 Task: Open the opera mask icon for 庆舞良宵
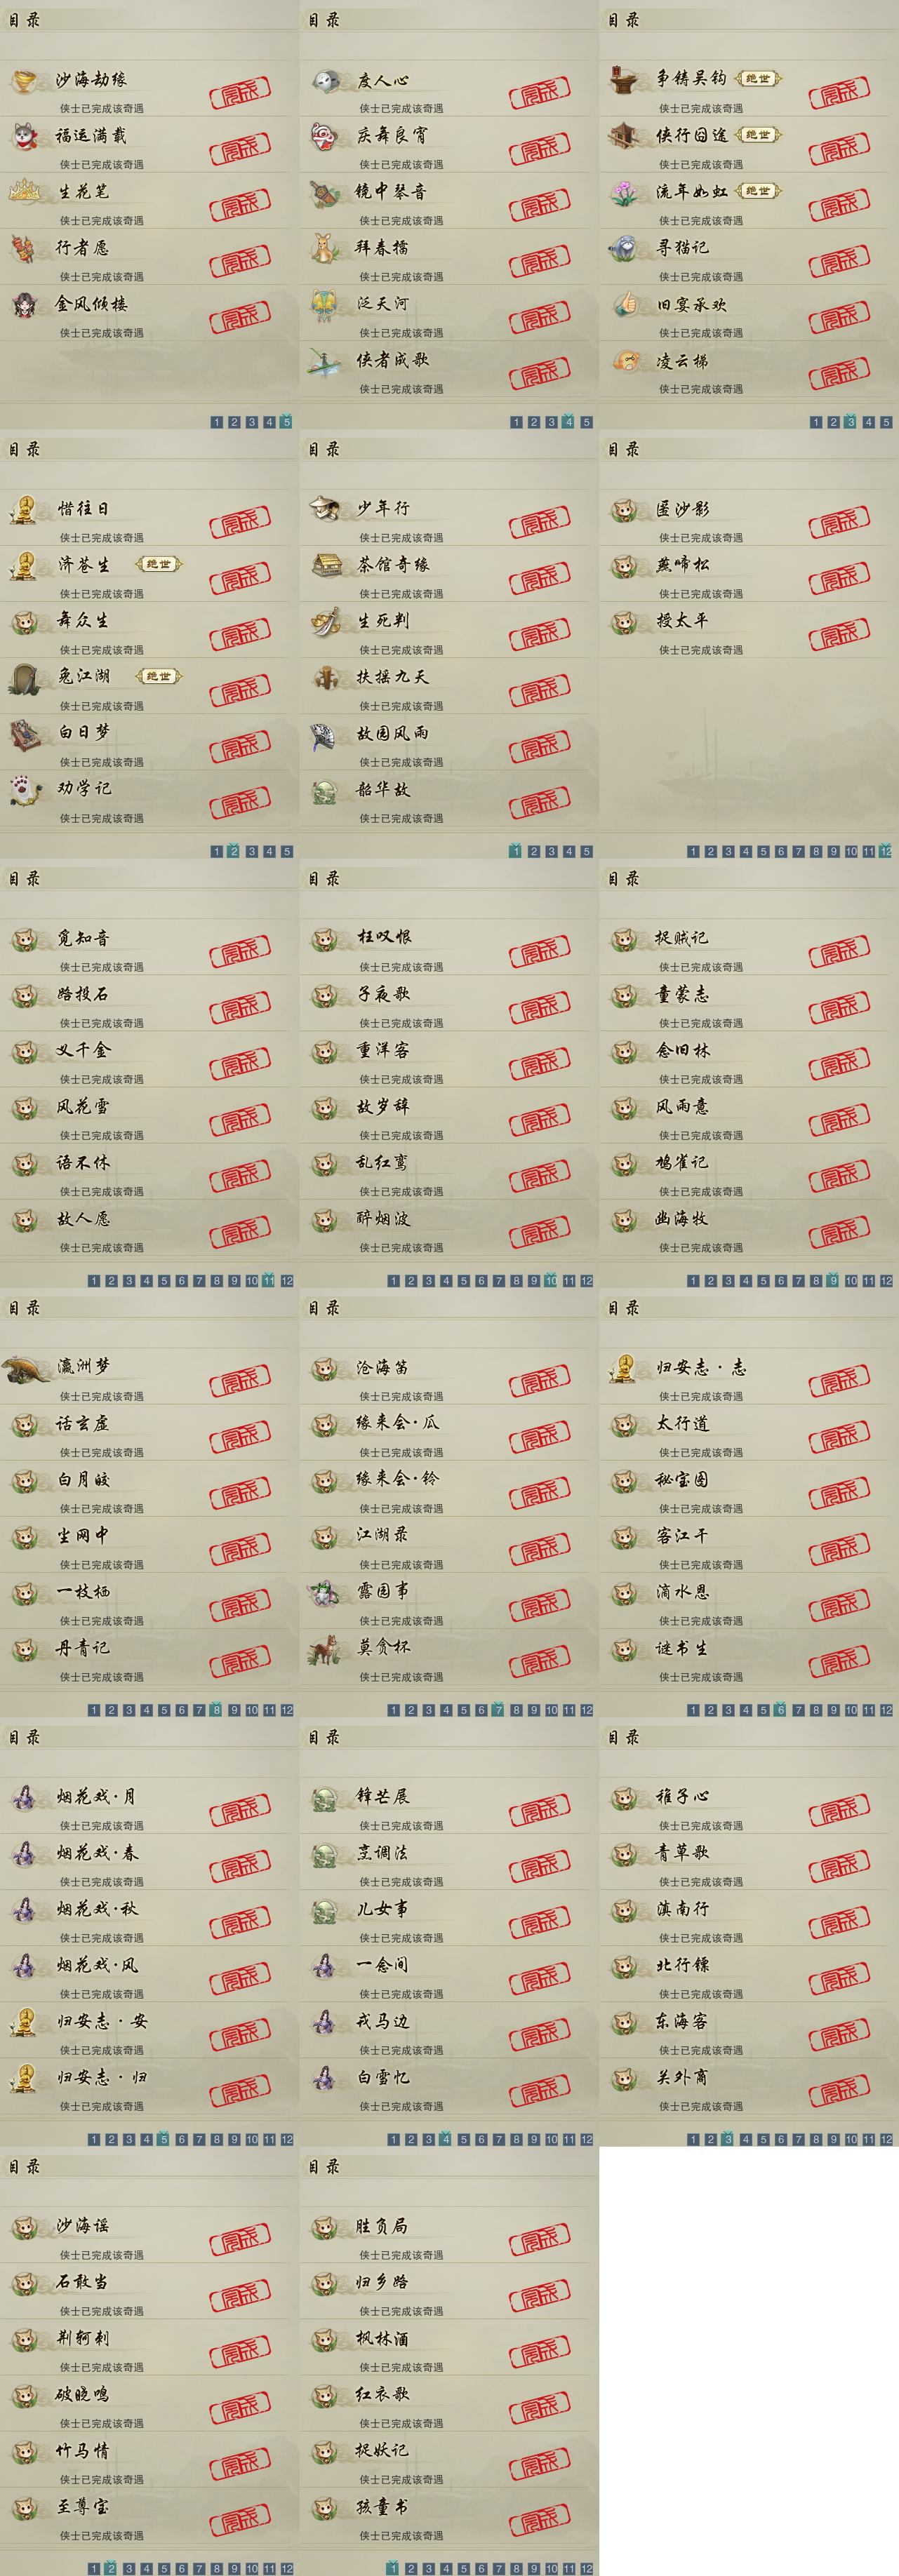(x=324, y=136)
